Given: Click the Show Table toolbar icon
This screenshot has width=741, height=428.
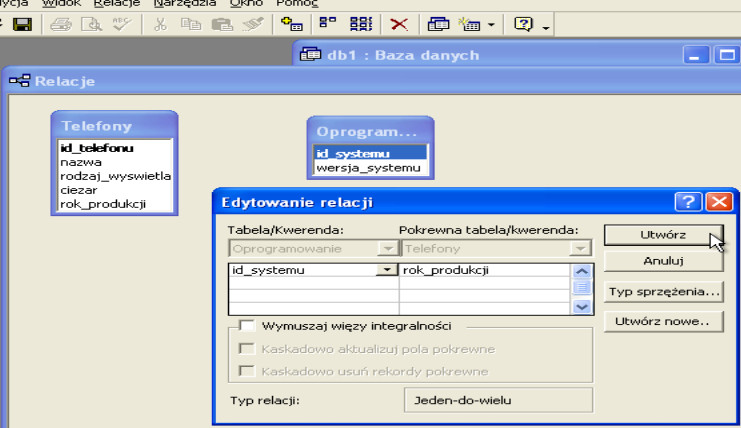Looking at the screenshot, I should pos(299,22).
